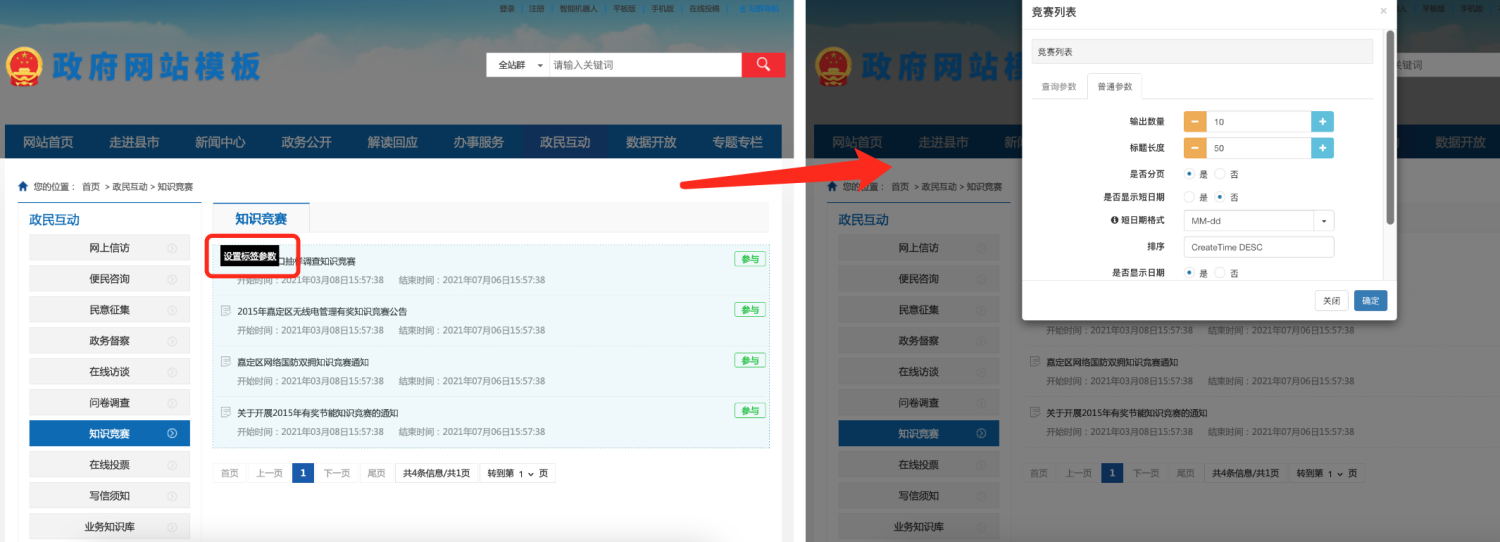This screenshot has height=542, width=1500.
Task: Click arrow icon on highlighted 知识竞赛 row, left page
Action: (172, 433)
